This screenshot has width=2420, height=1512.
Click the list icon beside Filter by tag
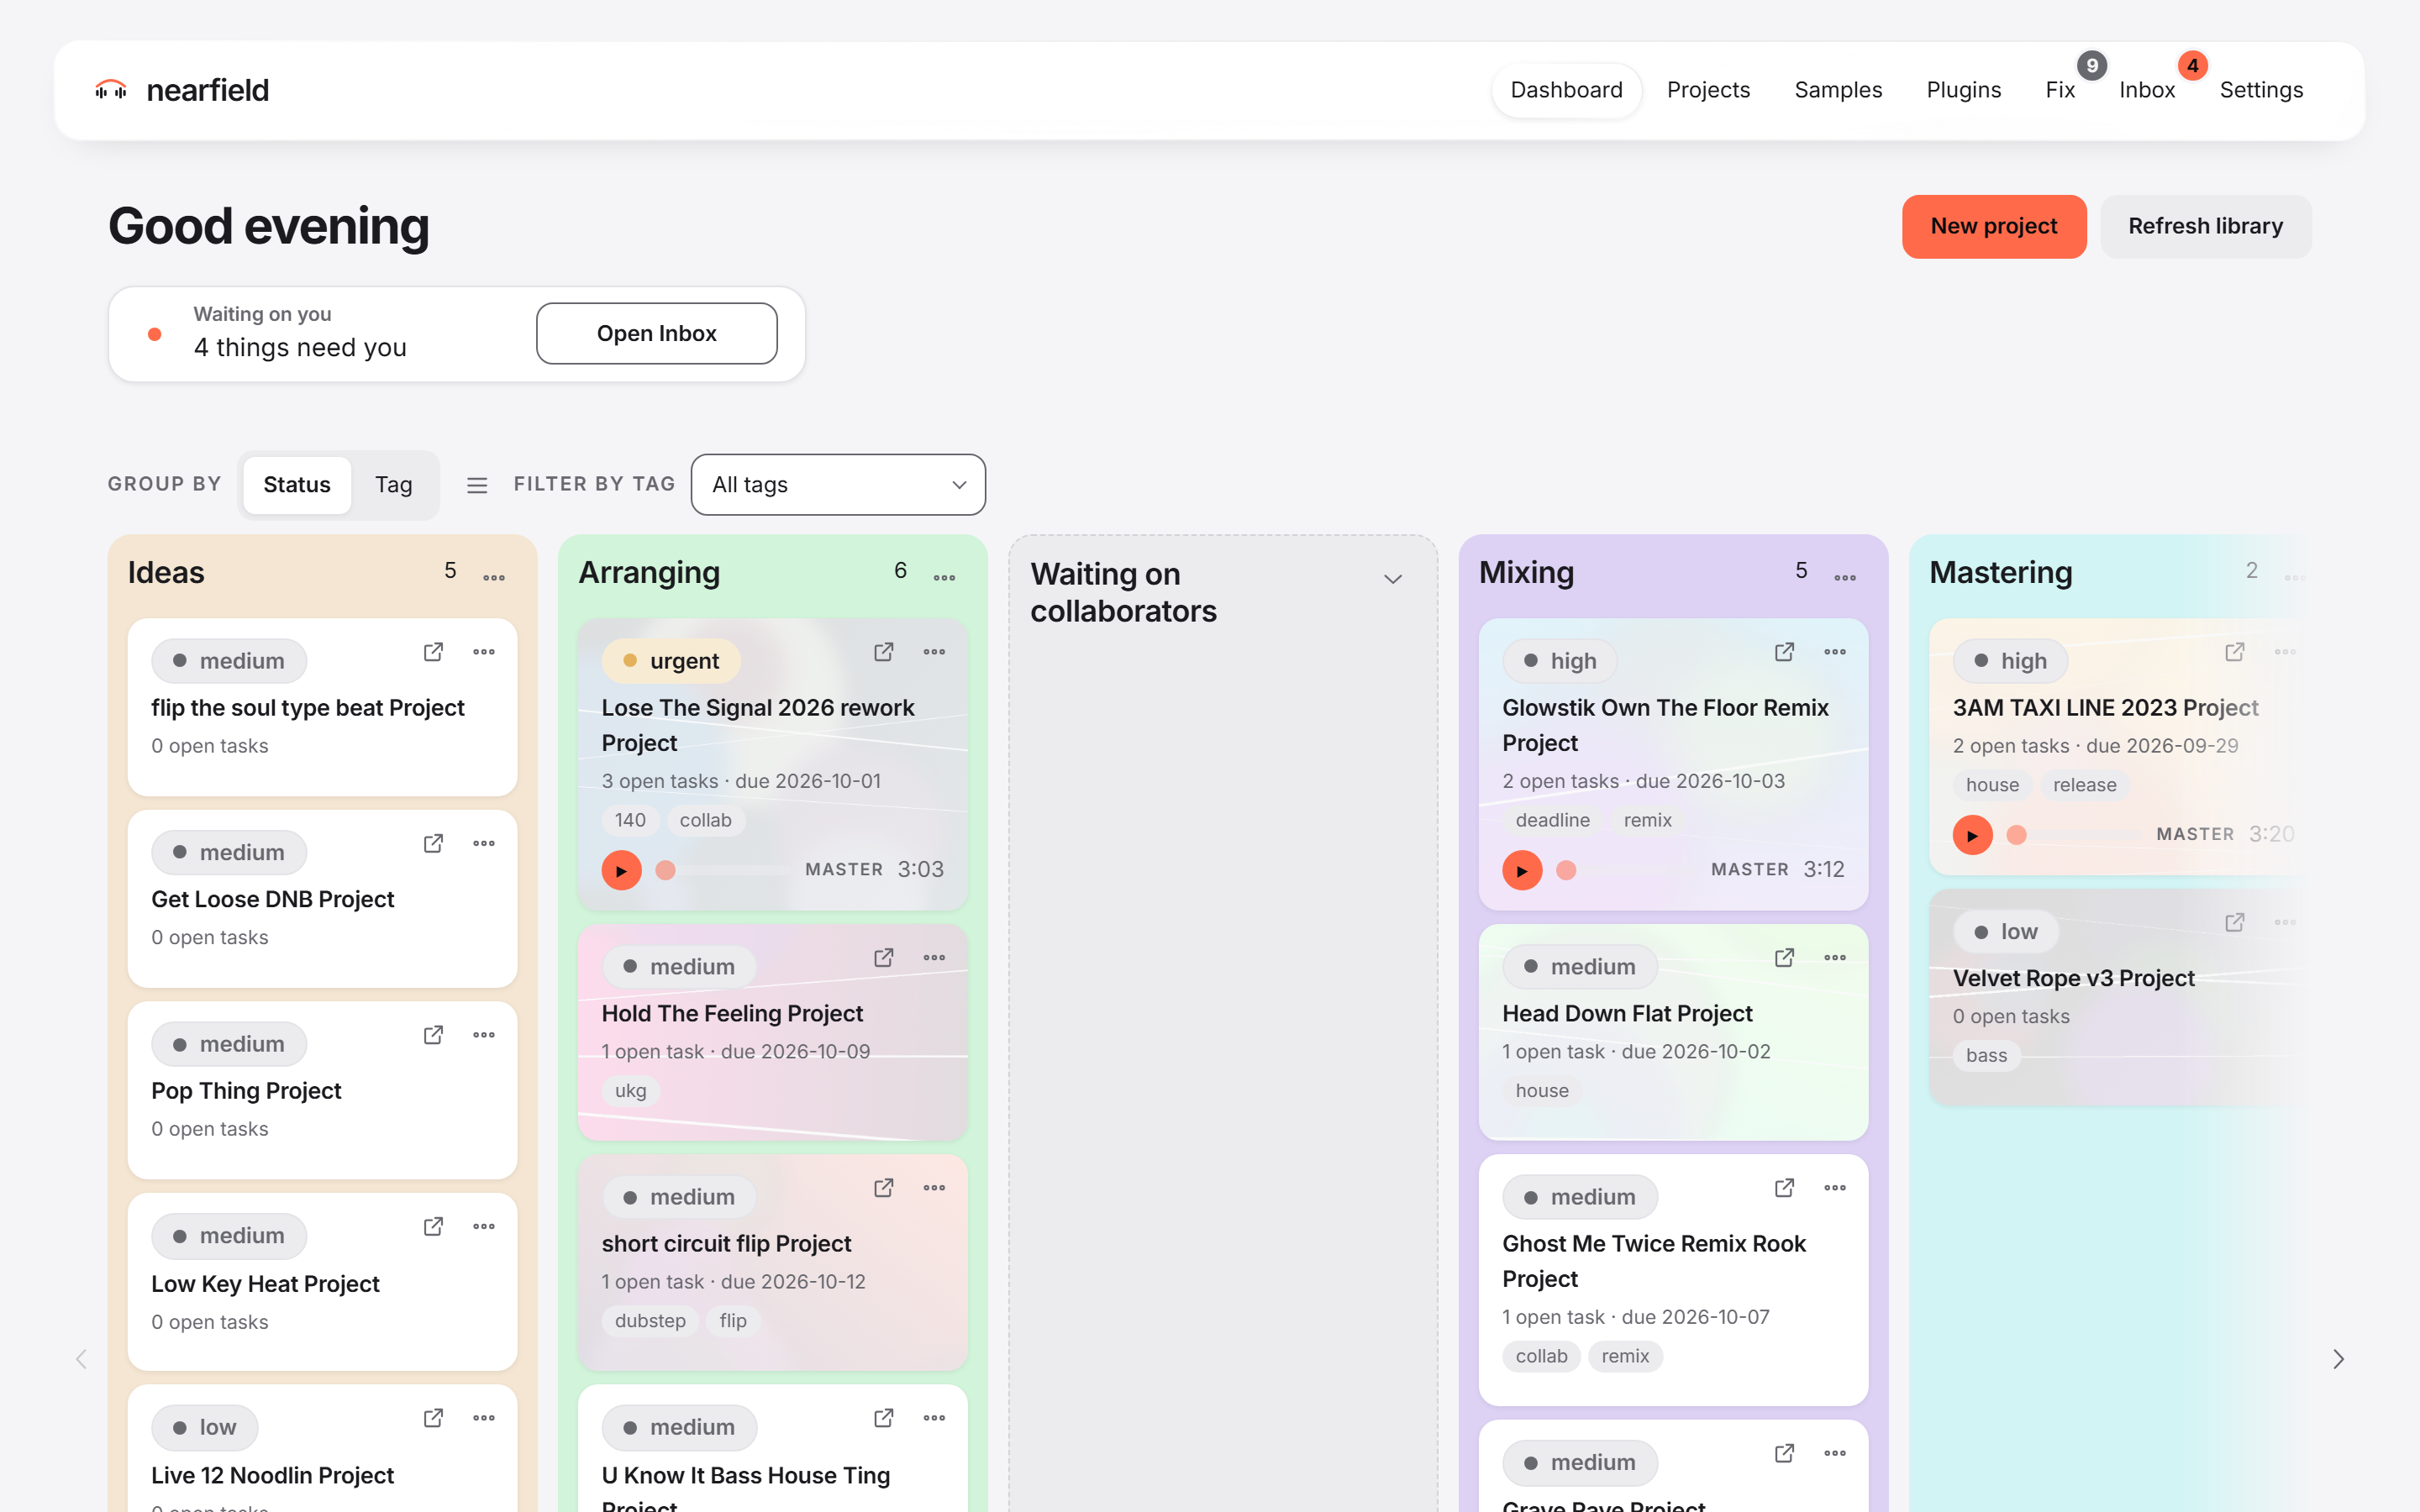[477, 485]
